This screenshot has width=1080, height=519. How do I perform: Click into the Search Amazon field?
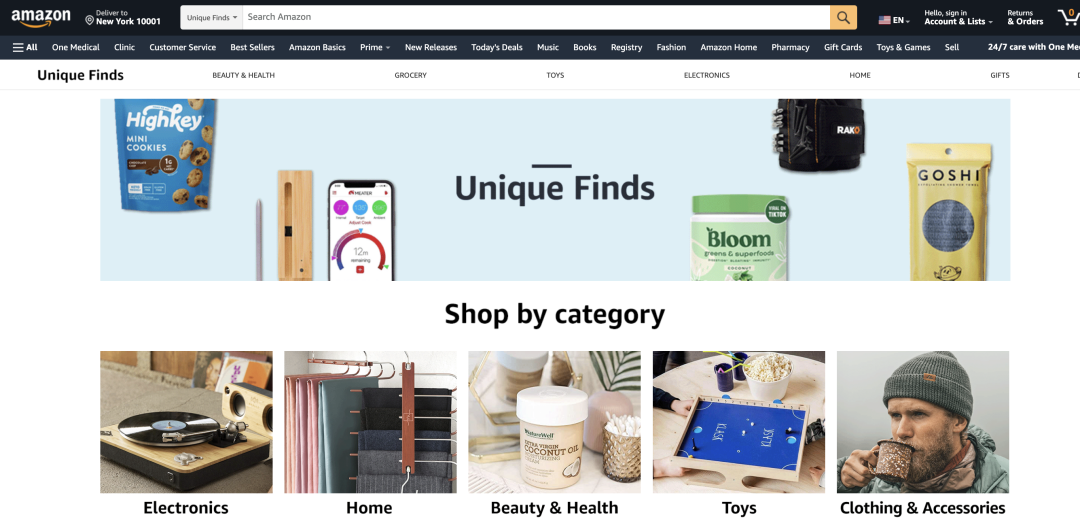[x=536, y=17]
